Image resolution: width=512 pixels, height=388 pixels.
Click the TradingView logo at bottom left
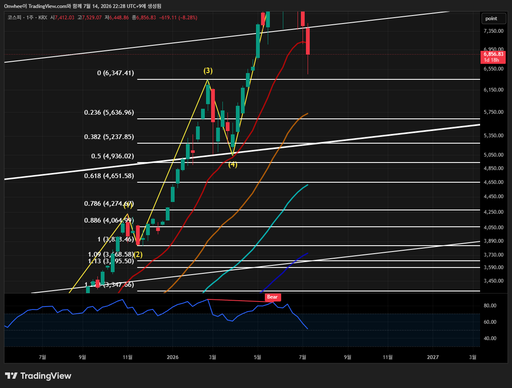(38, 376)
